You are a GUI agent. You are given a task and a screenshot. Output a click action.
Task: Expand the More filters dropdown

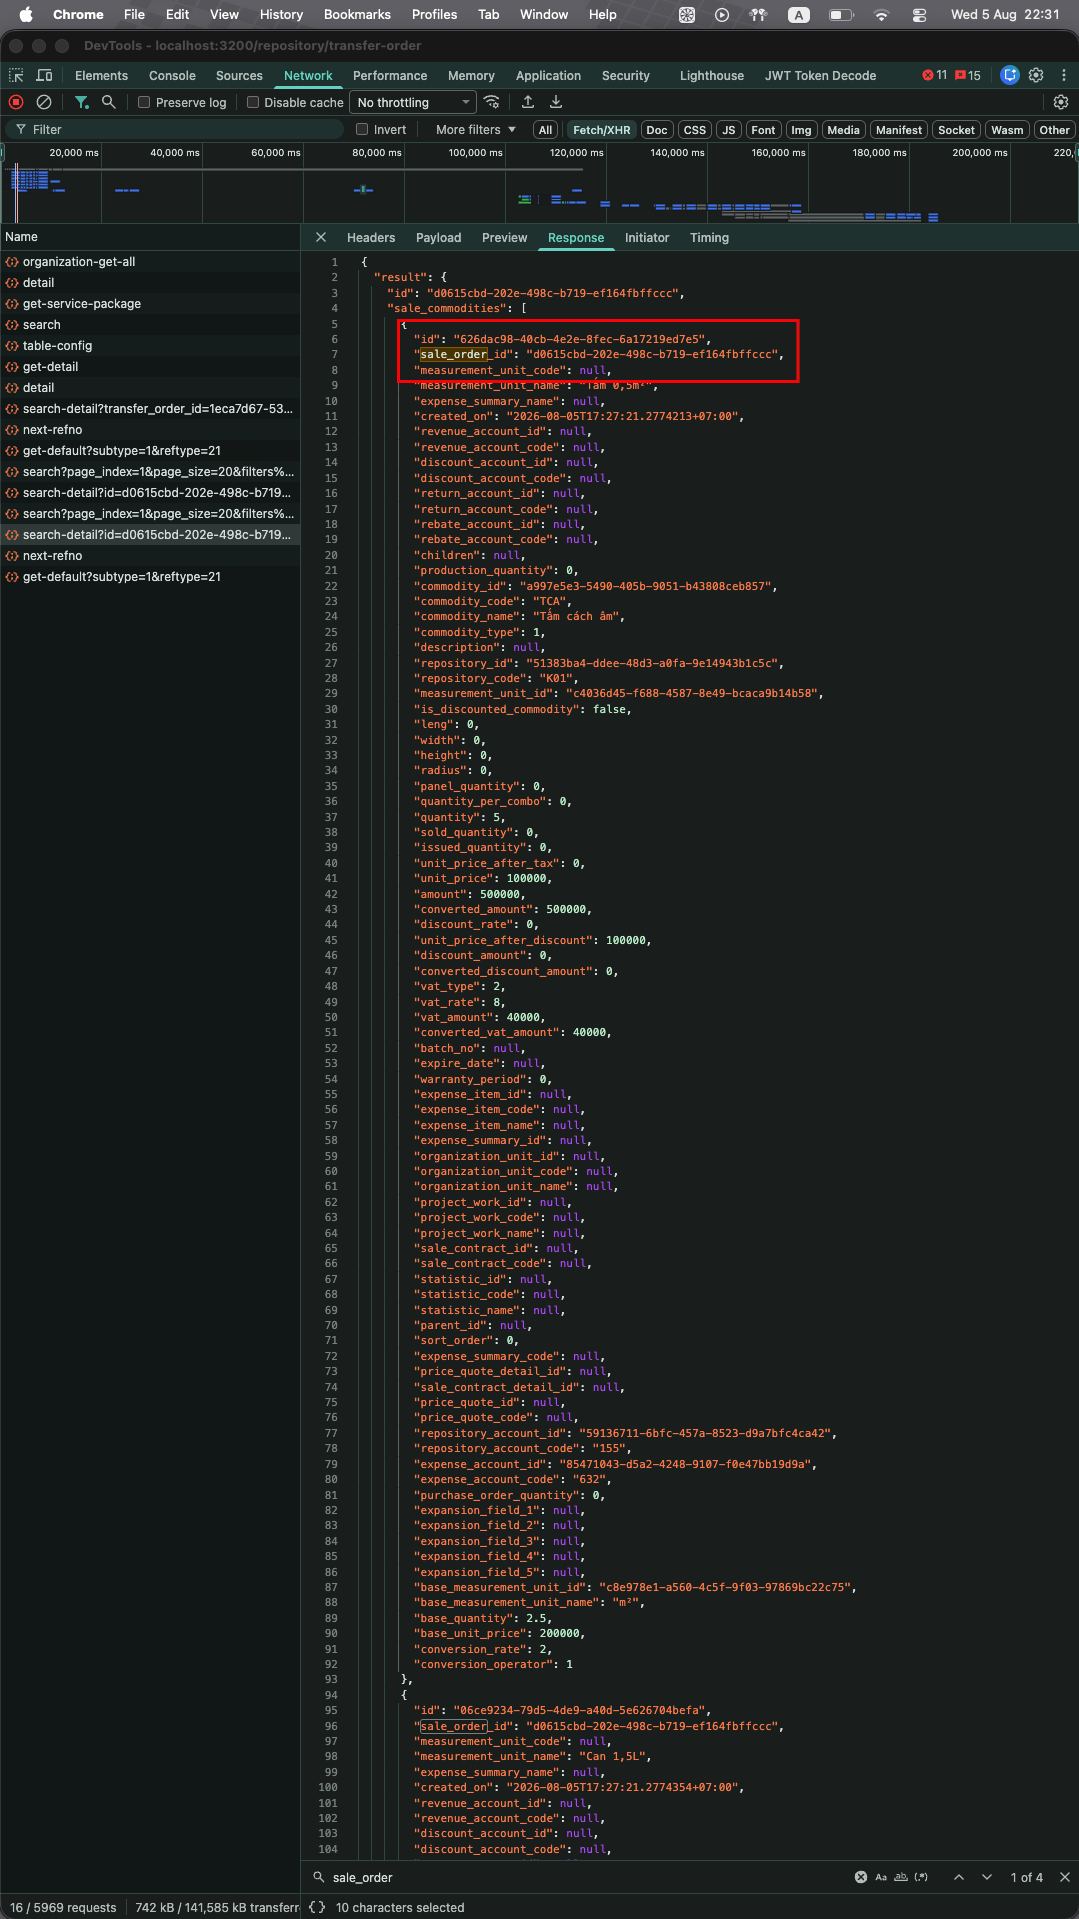476,129
